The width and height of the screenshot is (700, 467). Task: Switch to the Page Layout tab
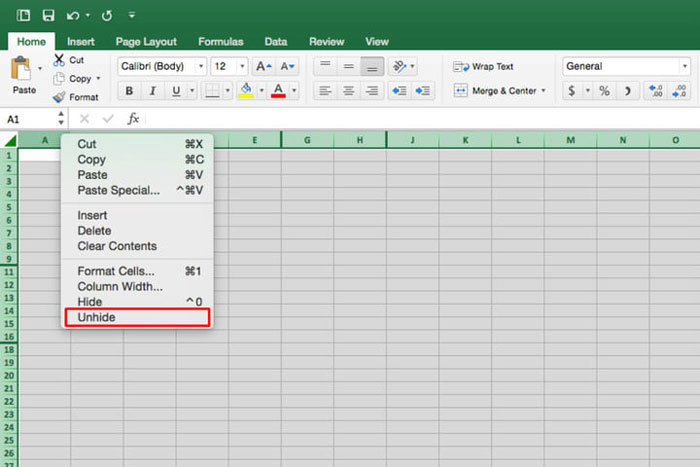pos(146,42)
